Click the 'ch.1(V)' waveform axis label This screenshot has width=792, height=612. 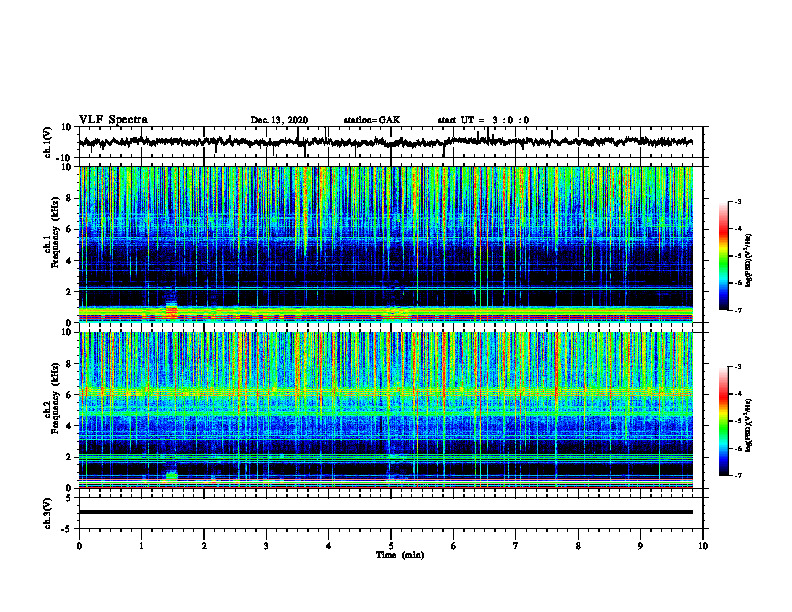tap(48, 142)
